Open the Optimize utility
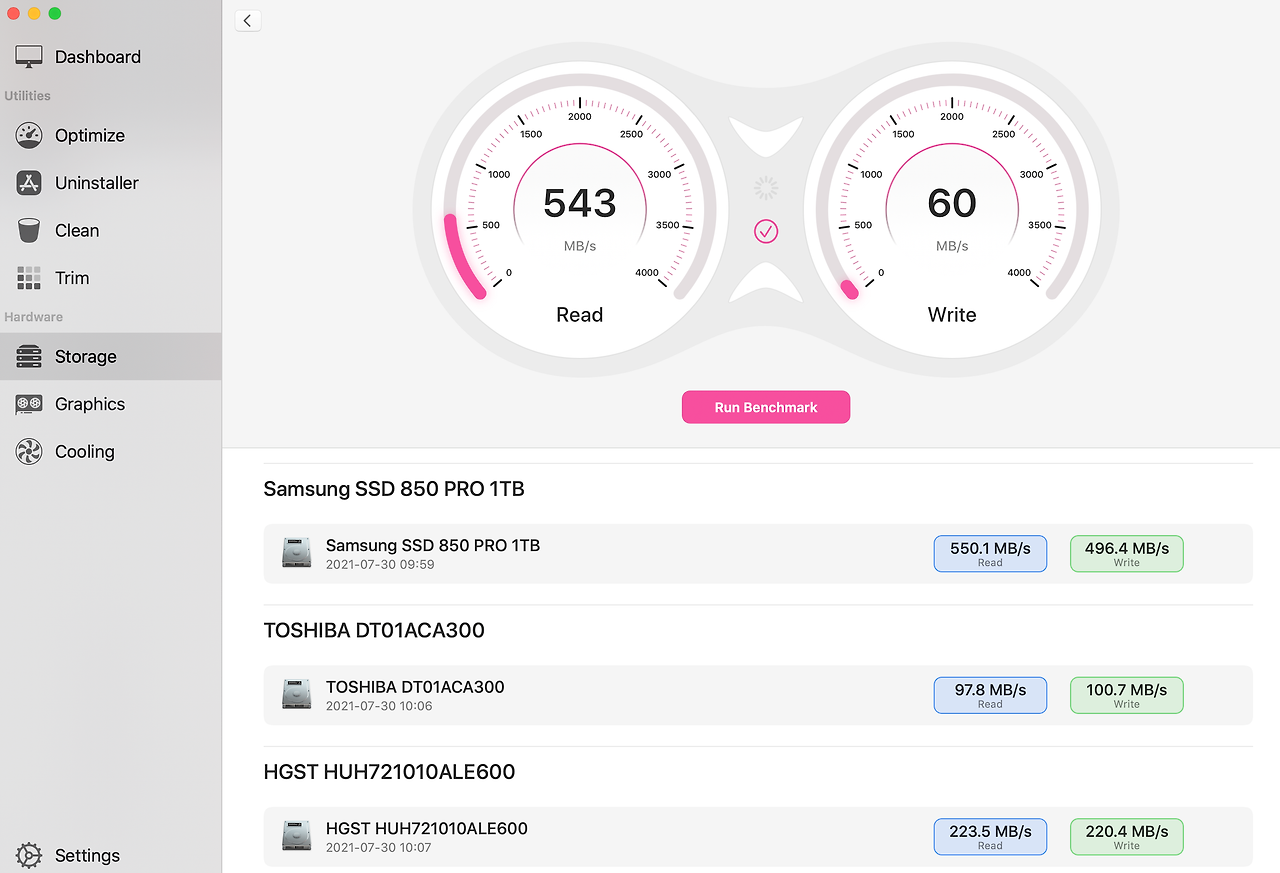 (x=111, y=135)
